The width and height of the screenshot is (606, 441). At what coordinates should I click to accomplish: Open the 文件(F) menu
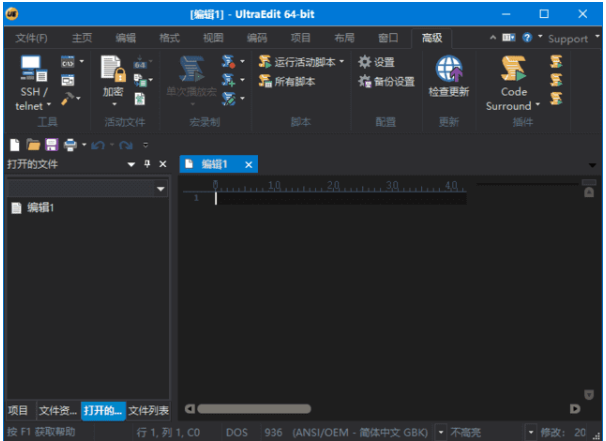coord(31,38)
